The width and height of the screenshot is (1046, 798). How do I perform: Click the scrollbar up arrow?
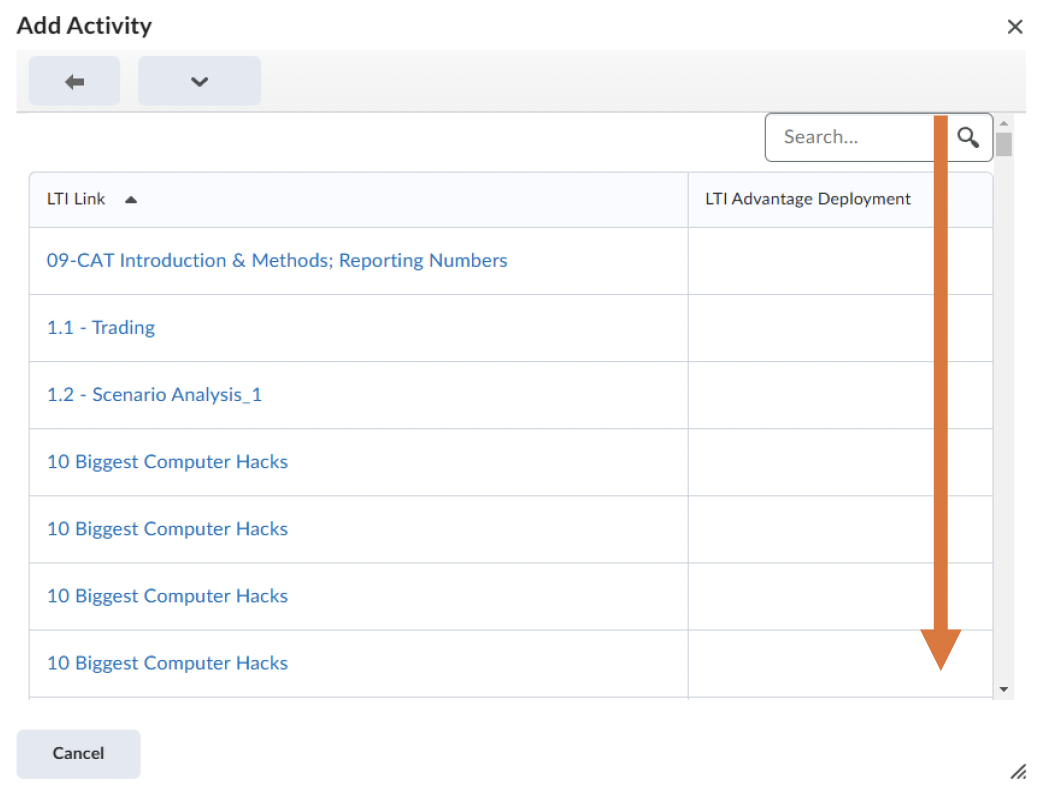coord(1004,124)
